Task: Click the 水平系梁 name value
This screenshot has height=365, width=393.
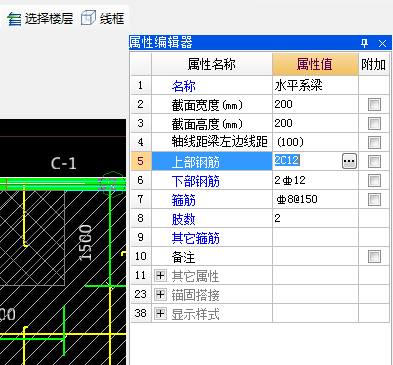Action: 298,86
